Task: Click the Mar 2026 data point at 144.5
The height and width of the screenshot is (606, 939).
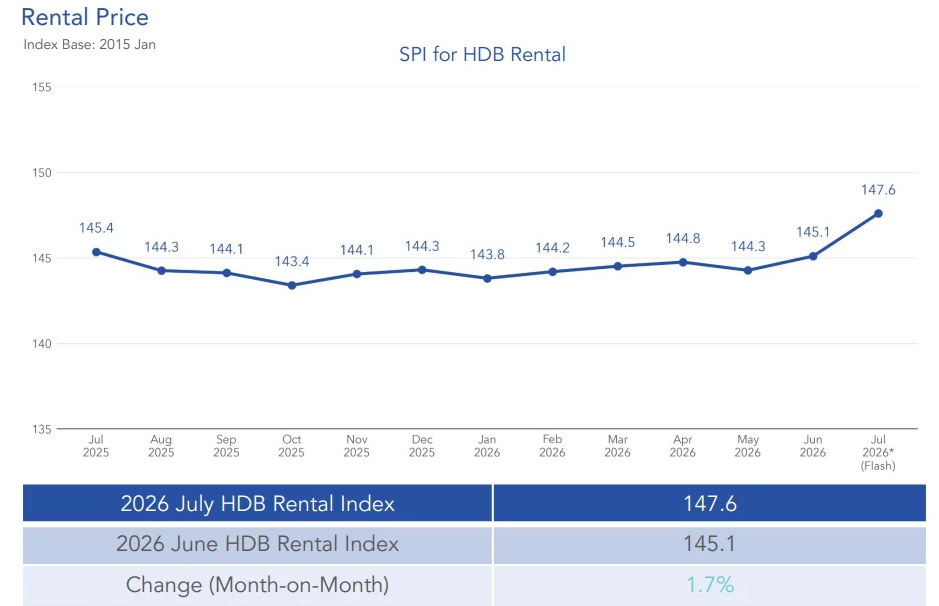Action: pos(618,266)
